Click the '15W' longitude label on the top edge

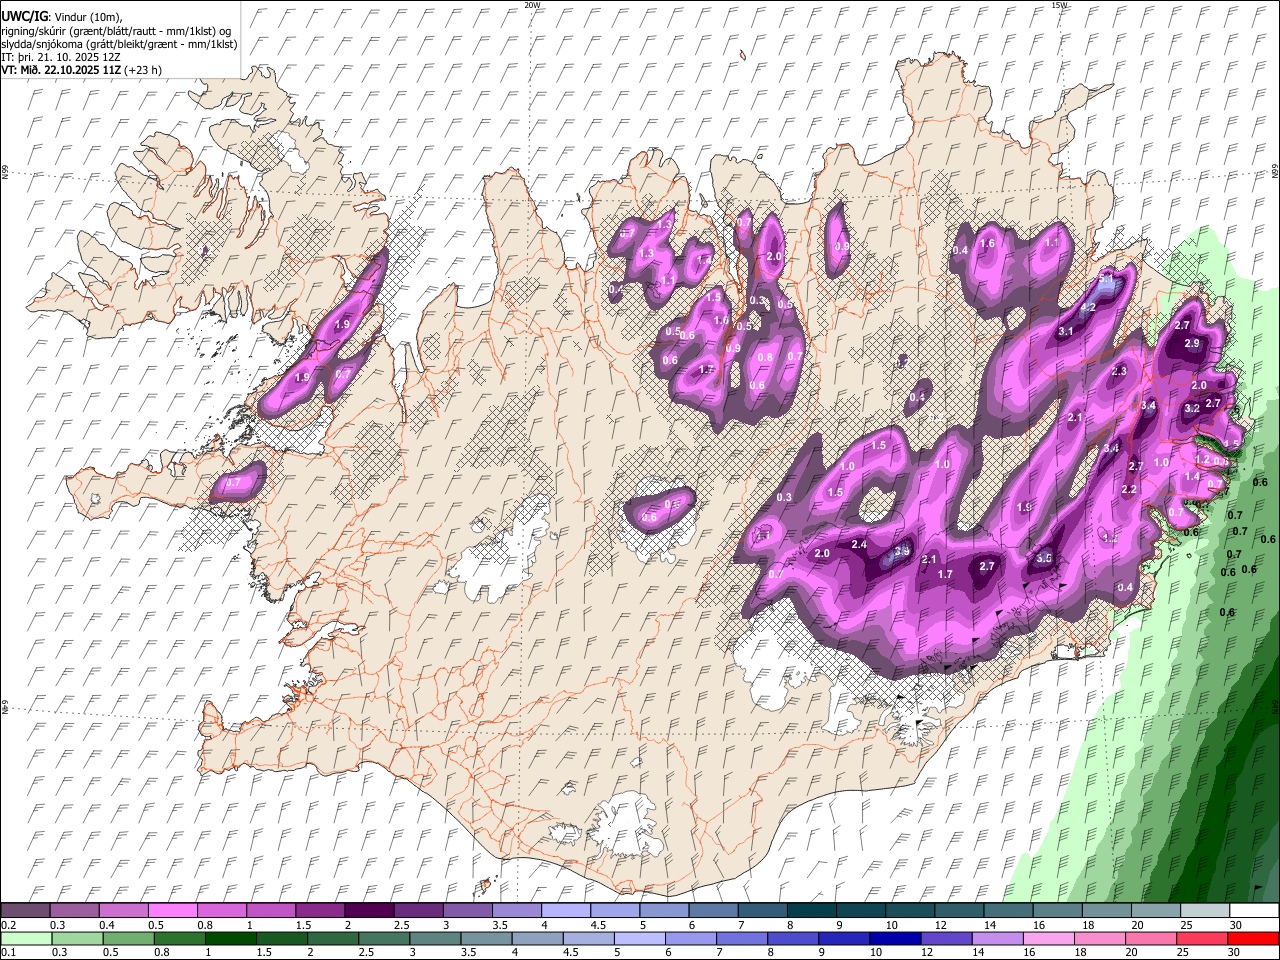[x=1059, y=5]
